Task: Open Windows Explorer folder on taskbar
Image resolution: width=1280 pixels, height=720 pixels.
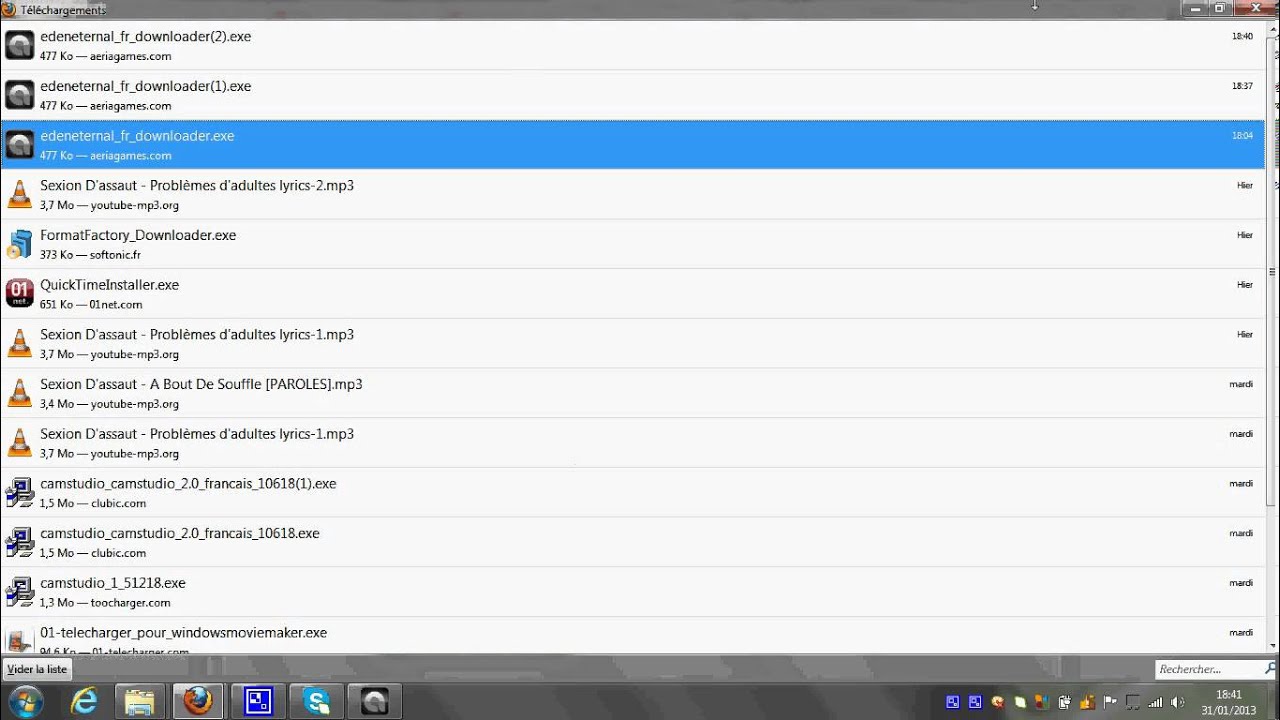Action: (140, 701)
